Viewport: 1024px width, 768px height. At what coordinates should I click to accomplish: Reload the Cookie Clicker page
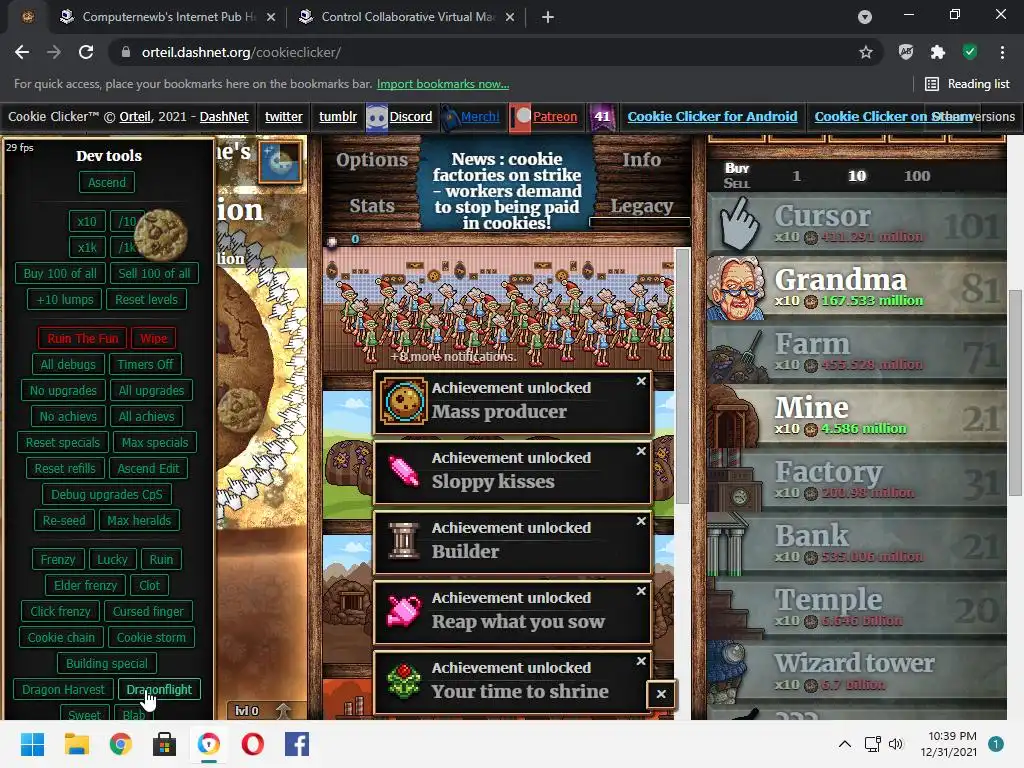point(86,52)
